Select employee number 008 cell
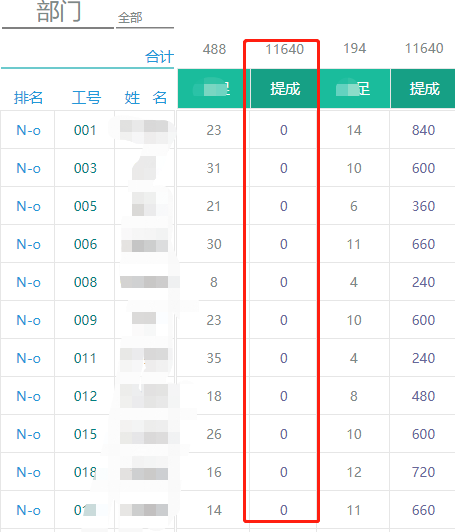 [85, 282]
